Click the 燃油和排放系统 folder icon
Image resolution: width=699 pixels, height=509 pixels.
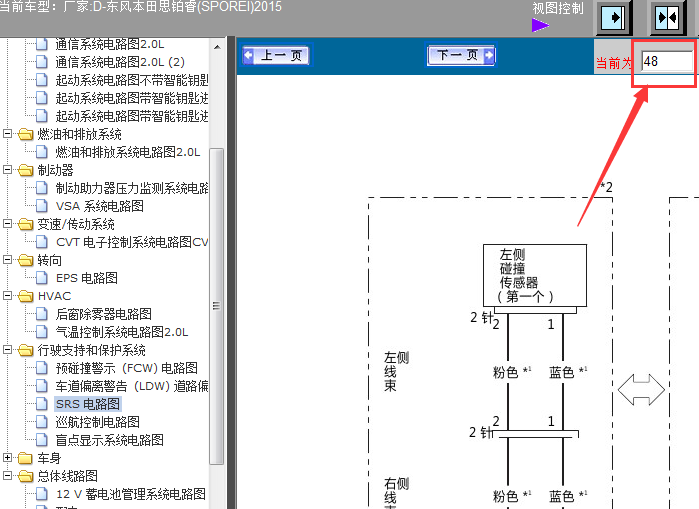coord(26,134)
